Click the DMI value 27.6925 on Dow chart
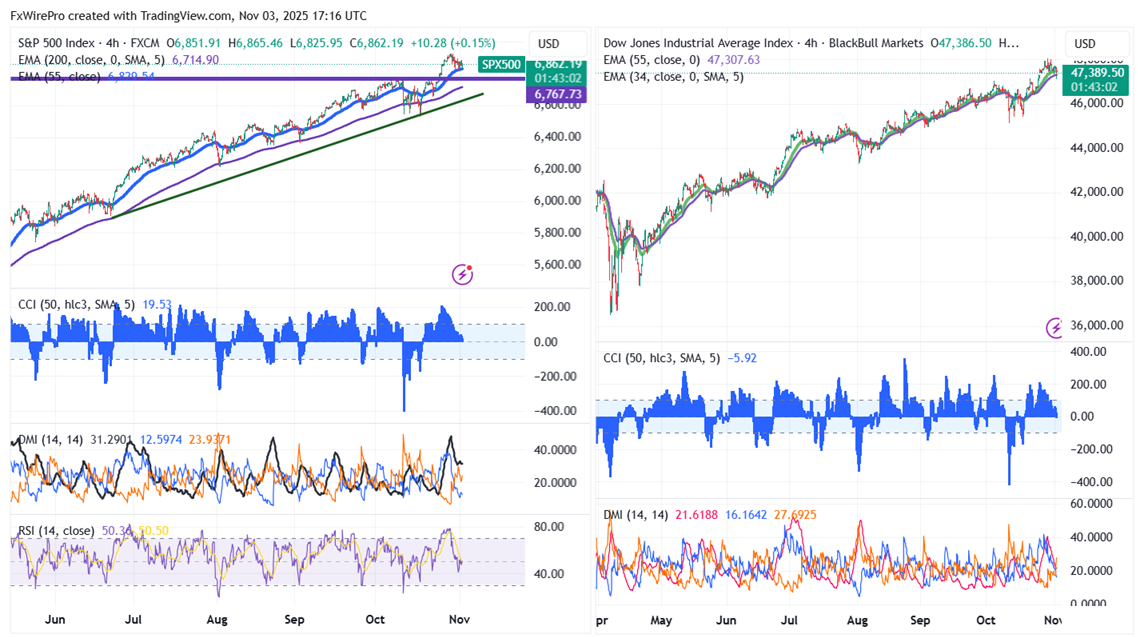The width and height of the screenshot is (1138, 637). click(795, 514)
